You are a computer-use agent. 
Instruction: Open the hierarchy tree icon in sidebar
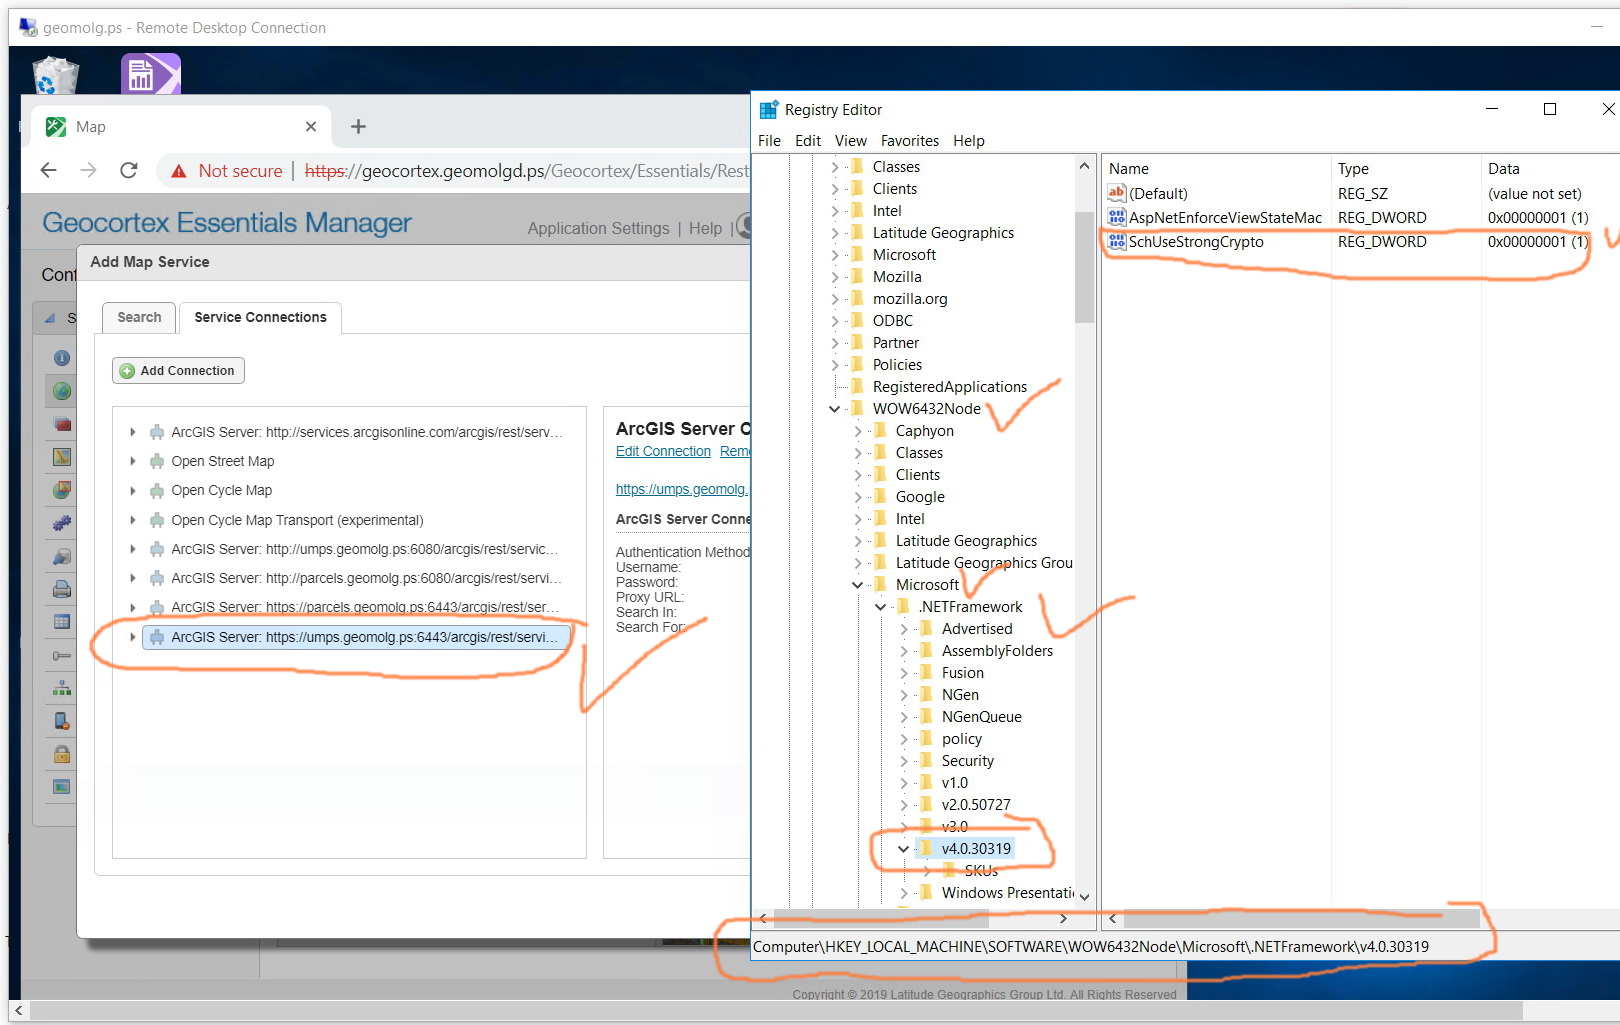(x=62, y=688)
